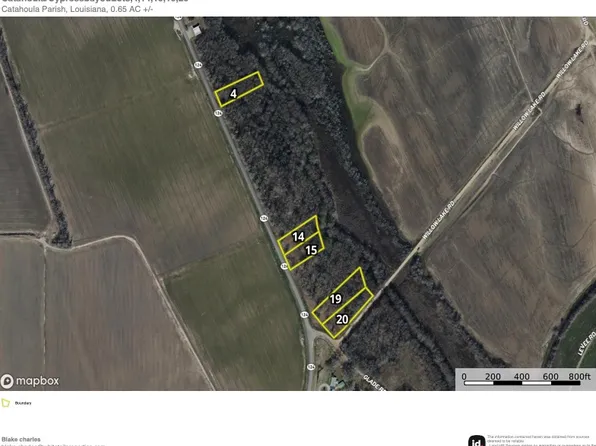The image size is (596, 446).
Task: Click the 'LEVEE RD' road label
Action: [x=587, y=344]
